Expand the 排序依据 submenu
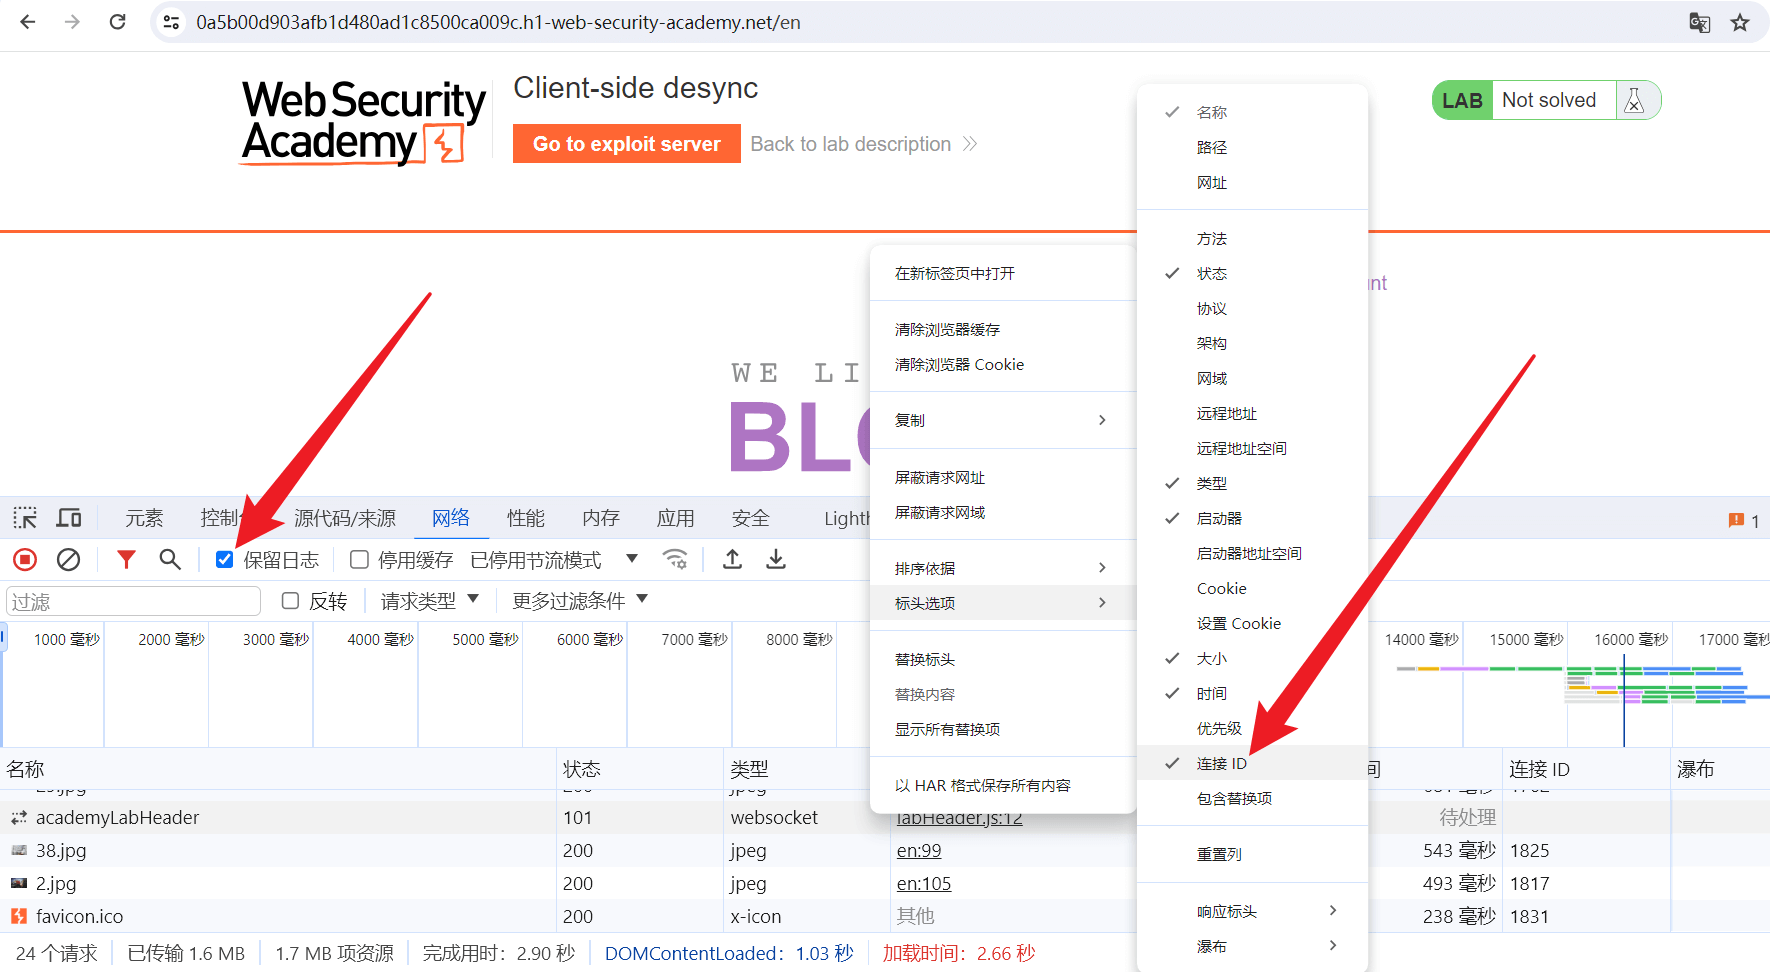1770x972 pixels. 1002,568
